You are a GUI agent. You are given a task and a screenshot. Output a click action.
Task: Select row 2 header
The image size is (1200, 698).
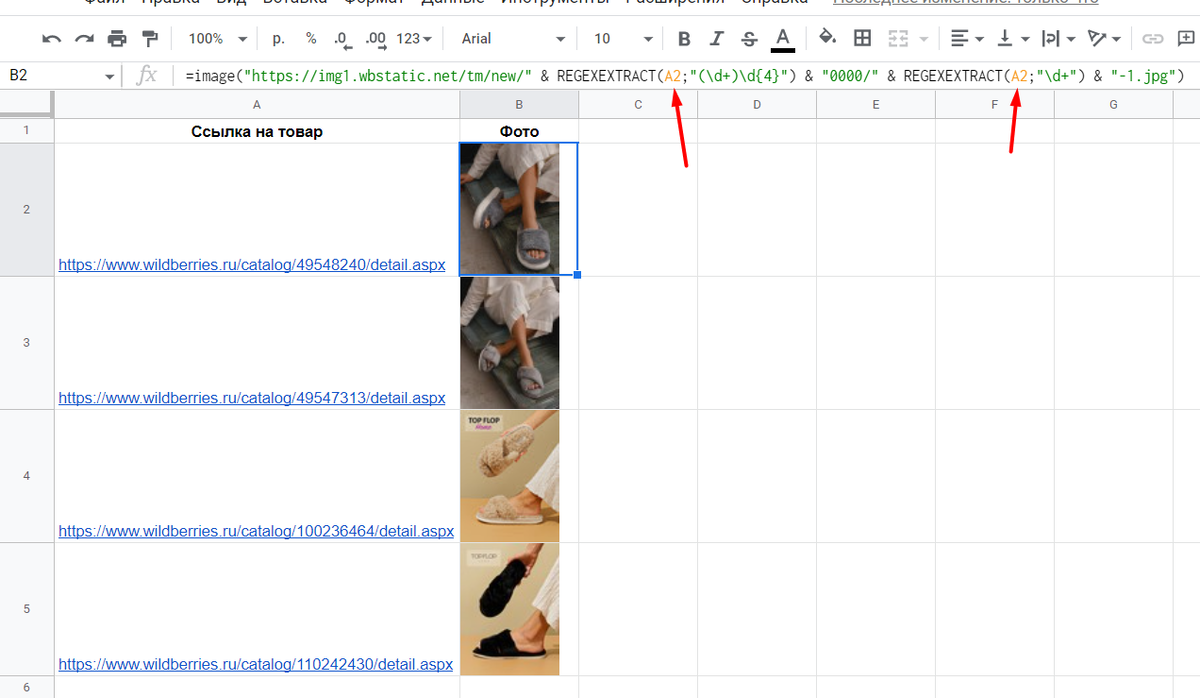(x=27, y=209)
